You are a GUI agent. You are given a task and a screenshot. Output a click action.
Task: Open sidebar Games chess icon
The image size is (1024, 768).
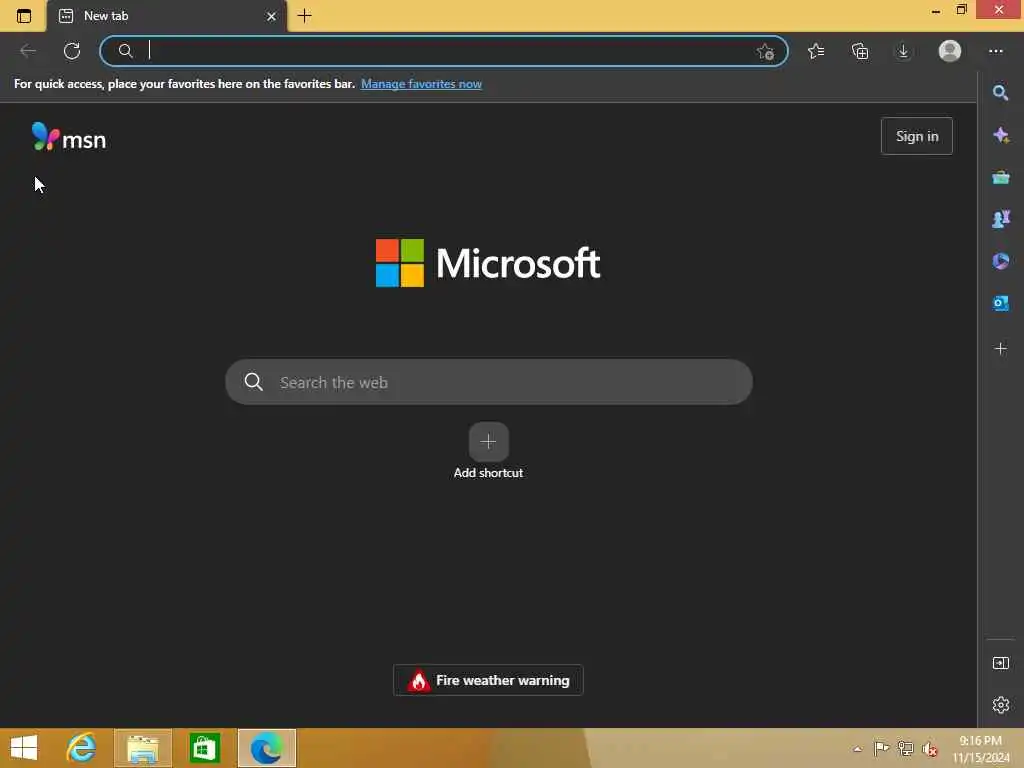point(1000,219)
